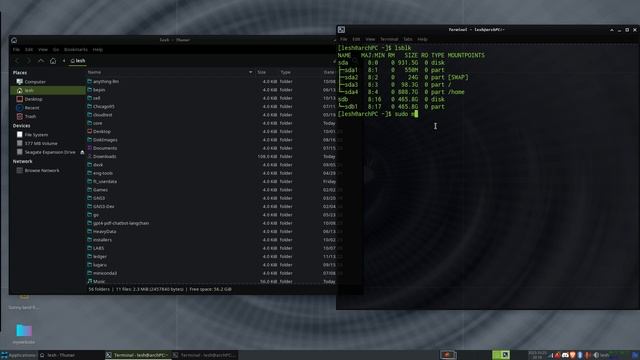Open Seagate Expansion Drive device

45,152
